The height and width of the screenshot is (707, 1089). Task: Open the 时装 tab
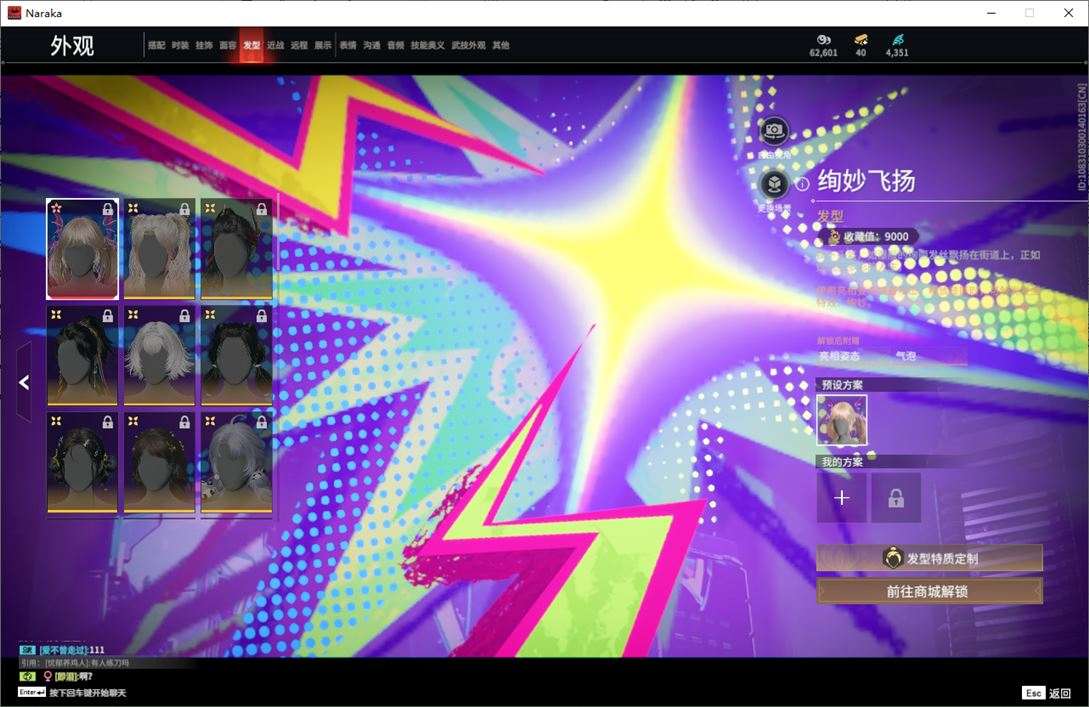click(x=180, y=45)
